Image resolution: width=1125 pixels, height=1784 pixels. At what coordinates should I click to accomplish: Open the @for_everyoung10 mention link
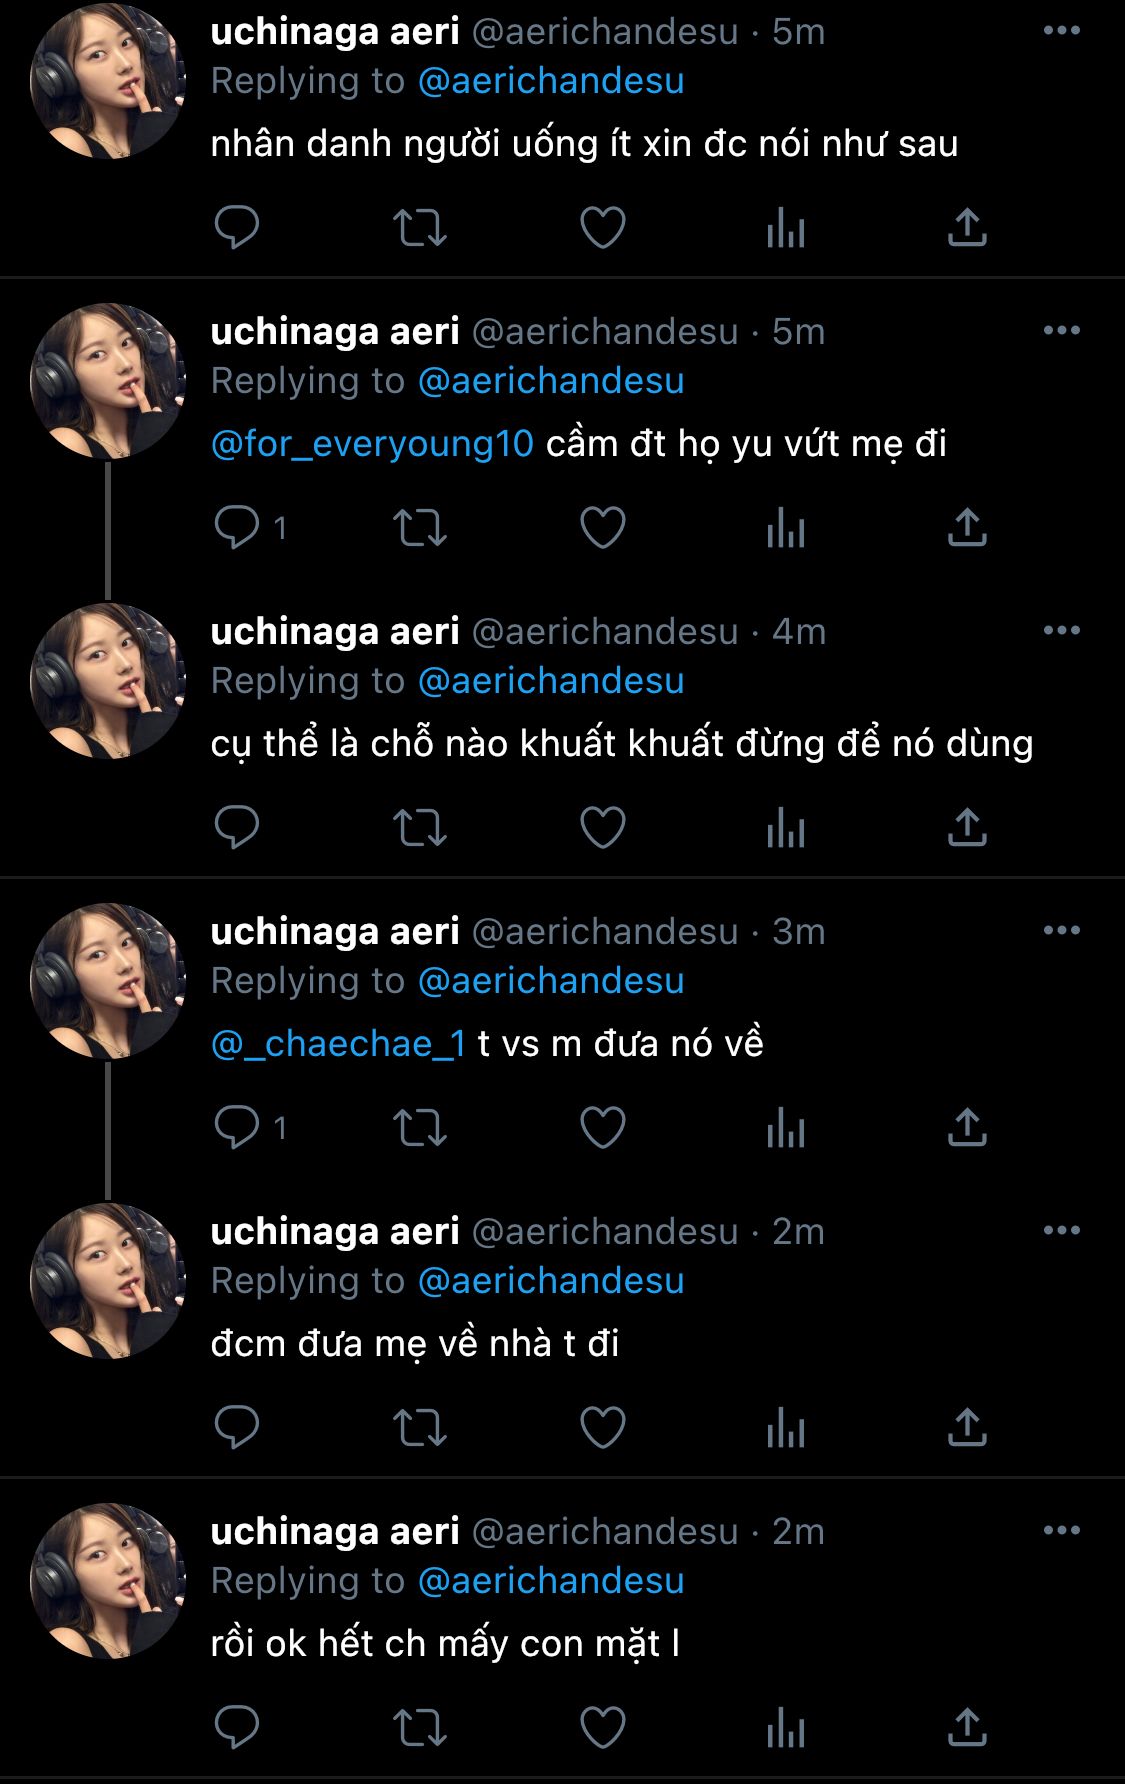(x=372, y=444)
